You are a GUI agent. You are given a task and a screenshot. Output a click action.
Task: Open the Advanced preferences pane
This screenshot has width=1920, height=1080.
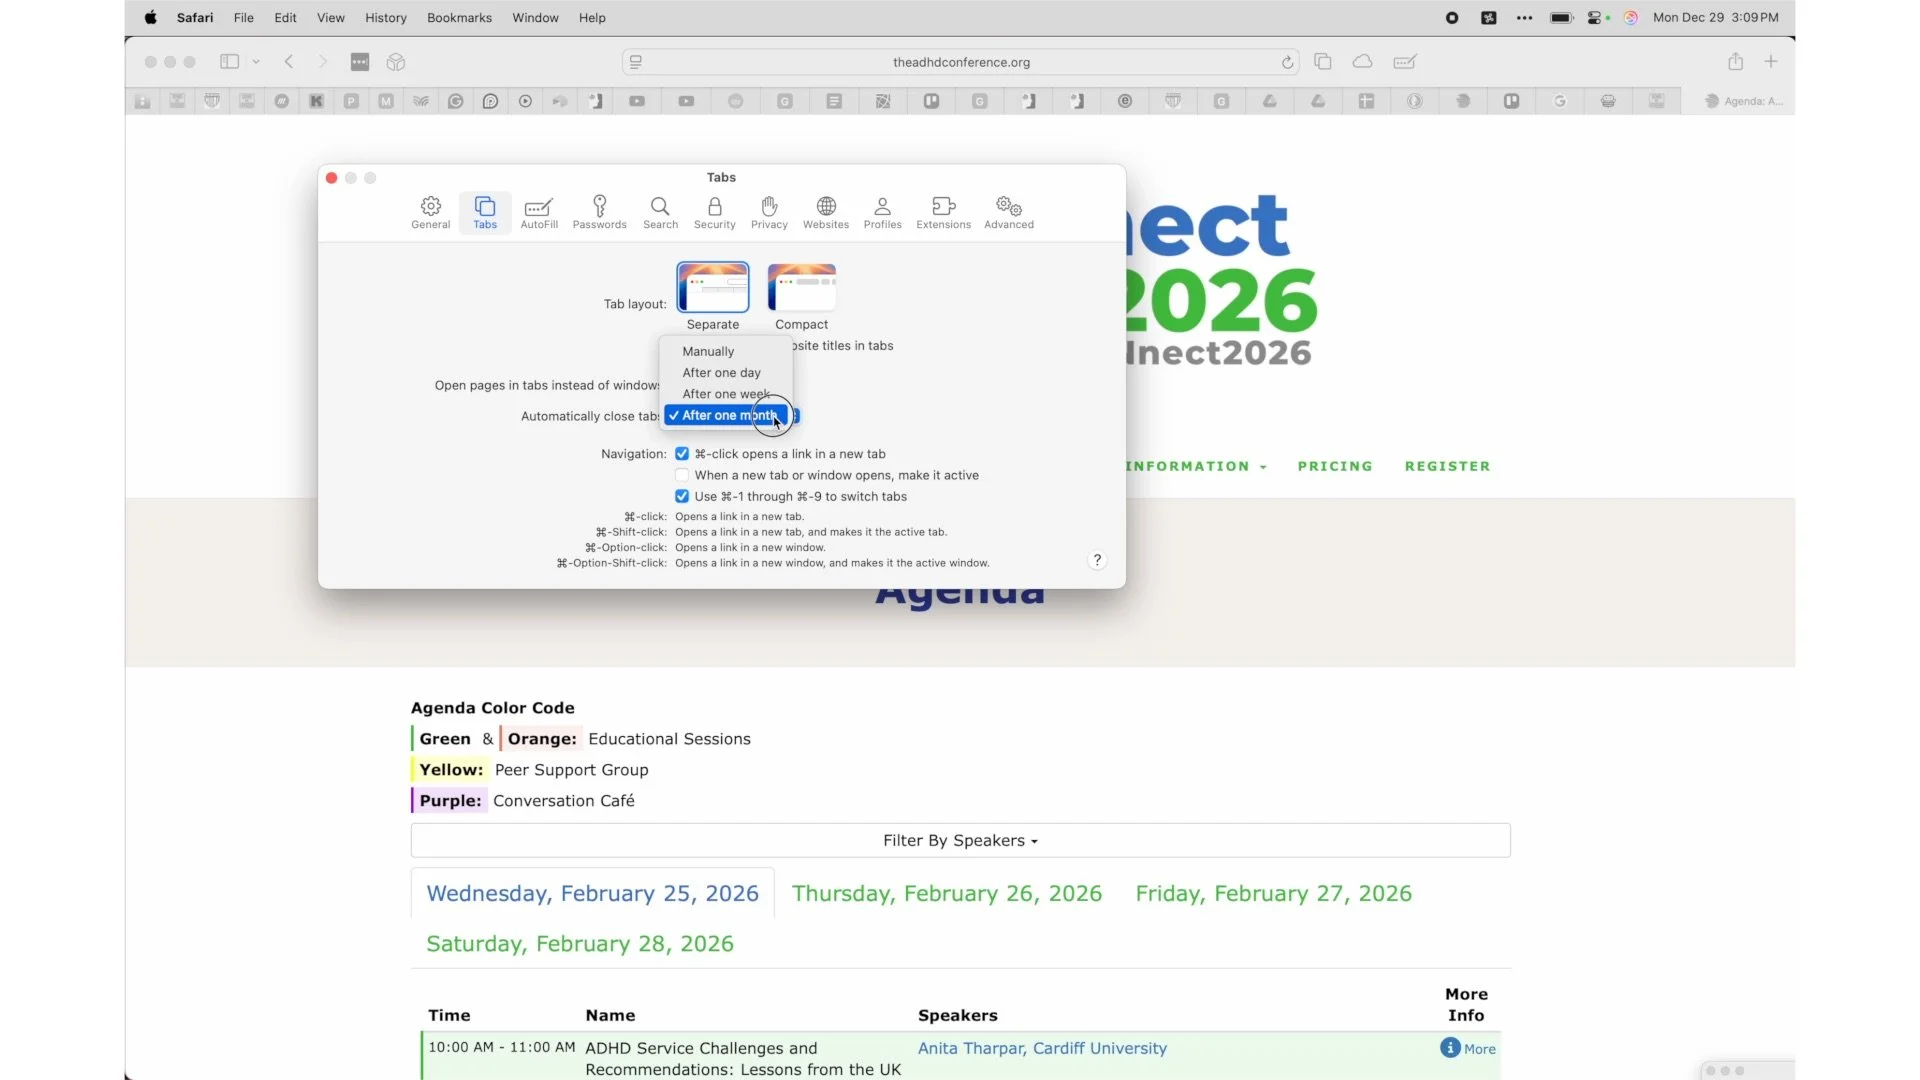[1008, 212]
